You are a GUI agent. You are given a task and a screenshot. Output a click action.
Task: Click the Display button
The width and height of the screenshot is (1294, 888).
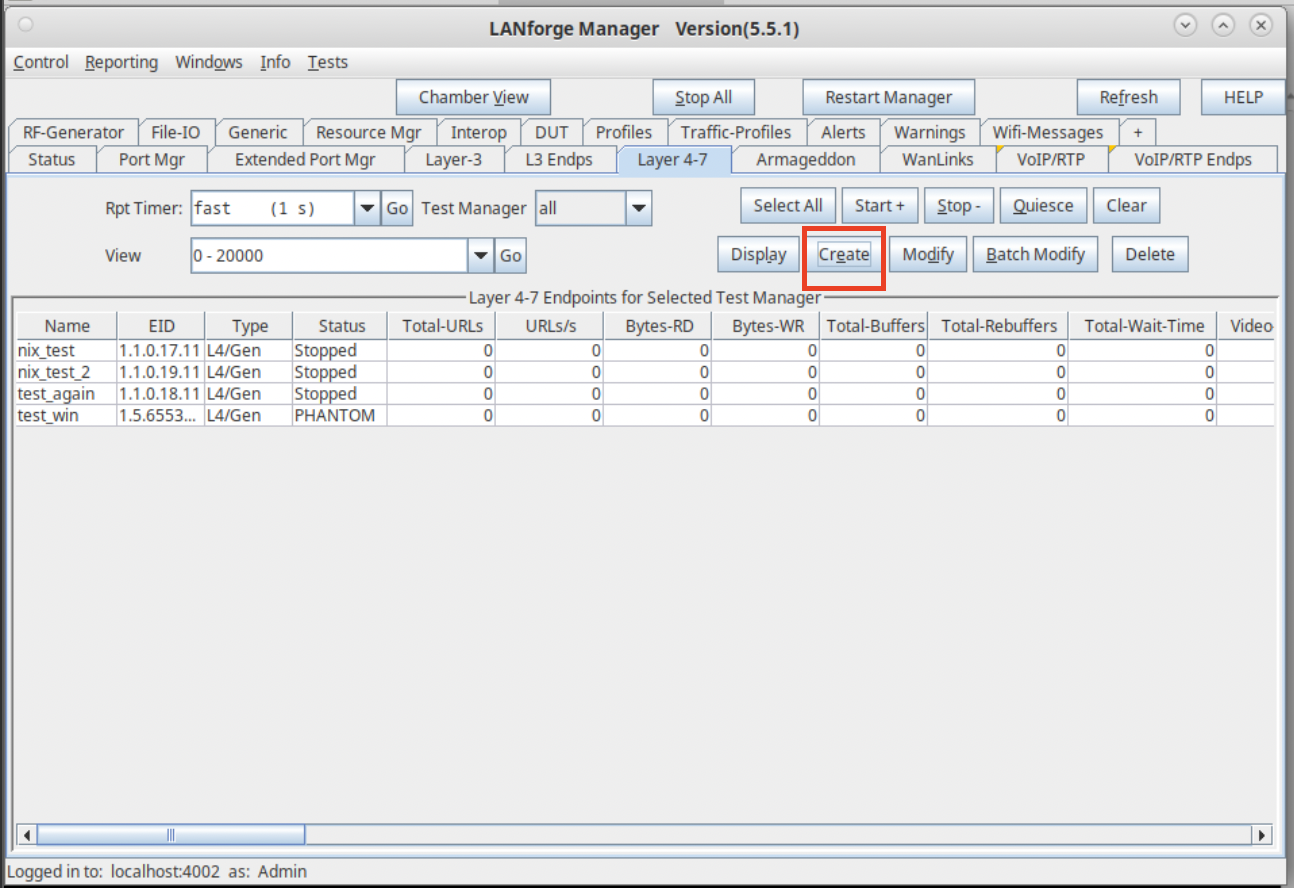(x=758, y=254)
